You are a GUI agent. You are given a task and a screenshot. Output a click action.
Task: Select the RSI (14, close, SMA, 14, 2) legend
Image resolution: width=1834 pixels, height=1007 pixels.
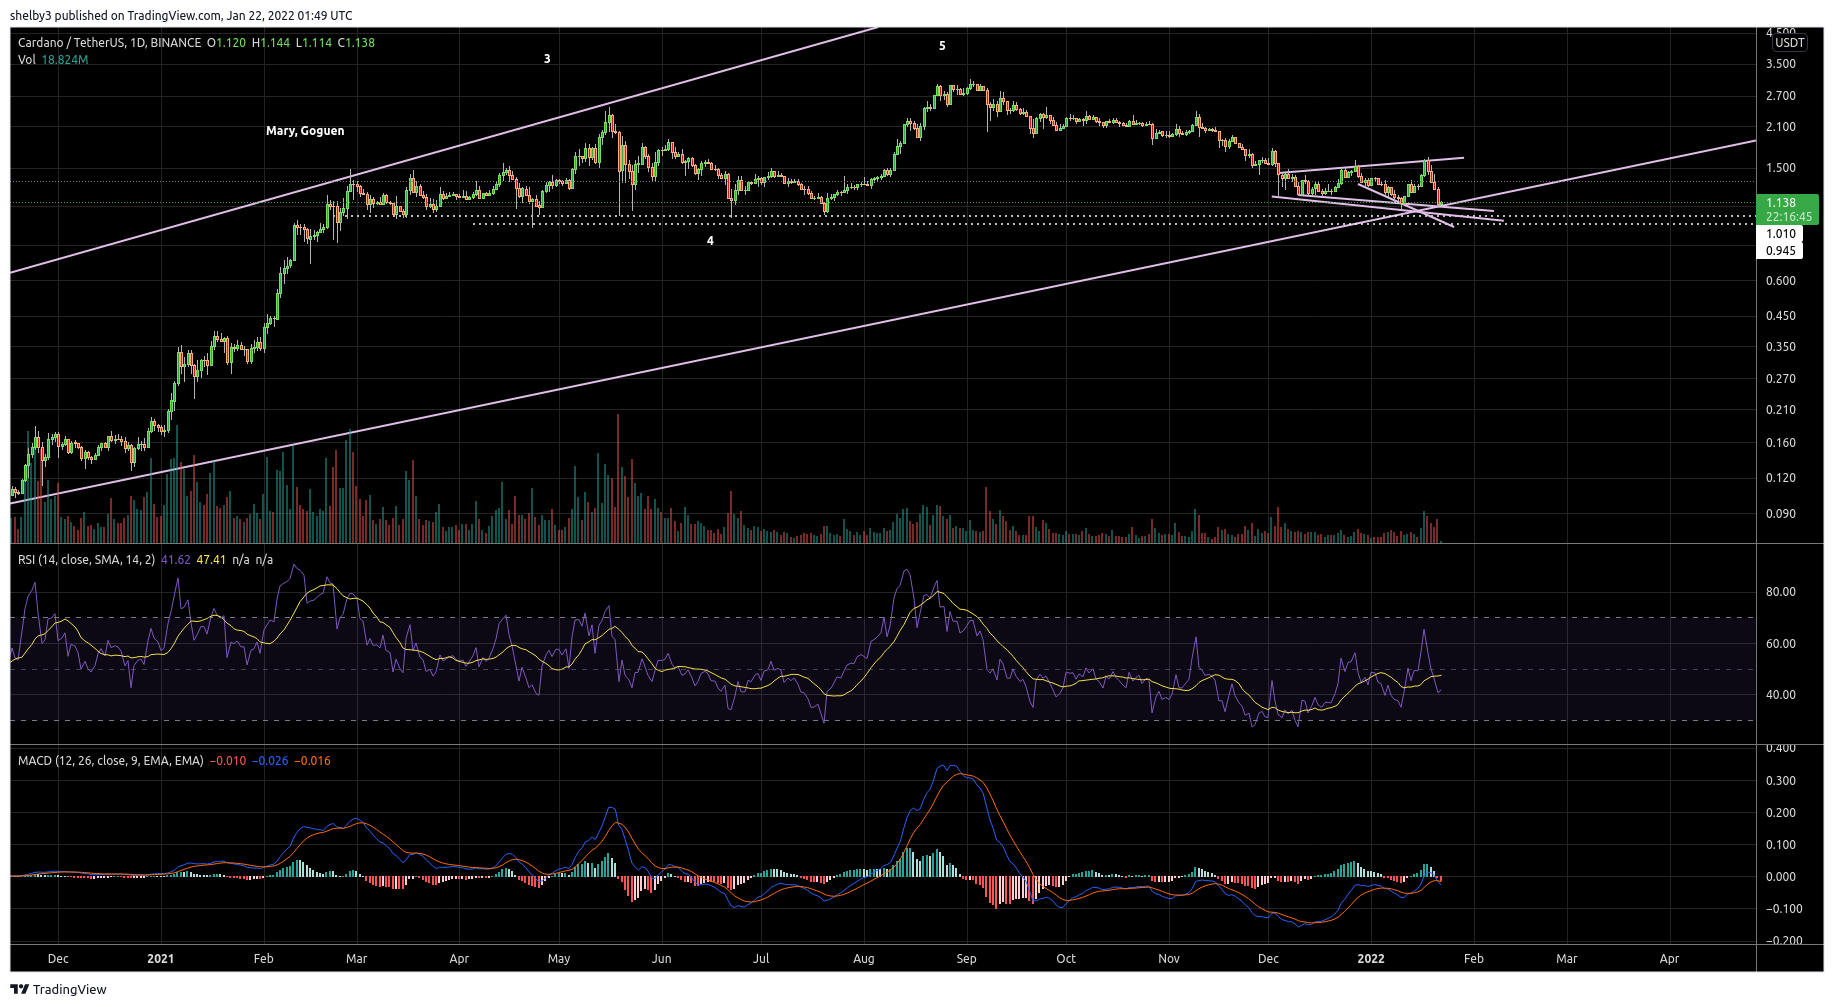pyautogui.click(x=86, y=560)
